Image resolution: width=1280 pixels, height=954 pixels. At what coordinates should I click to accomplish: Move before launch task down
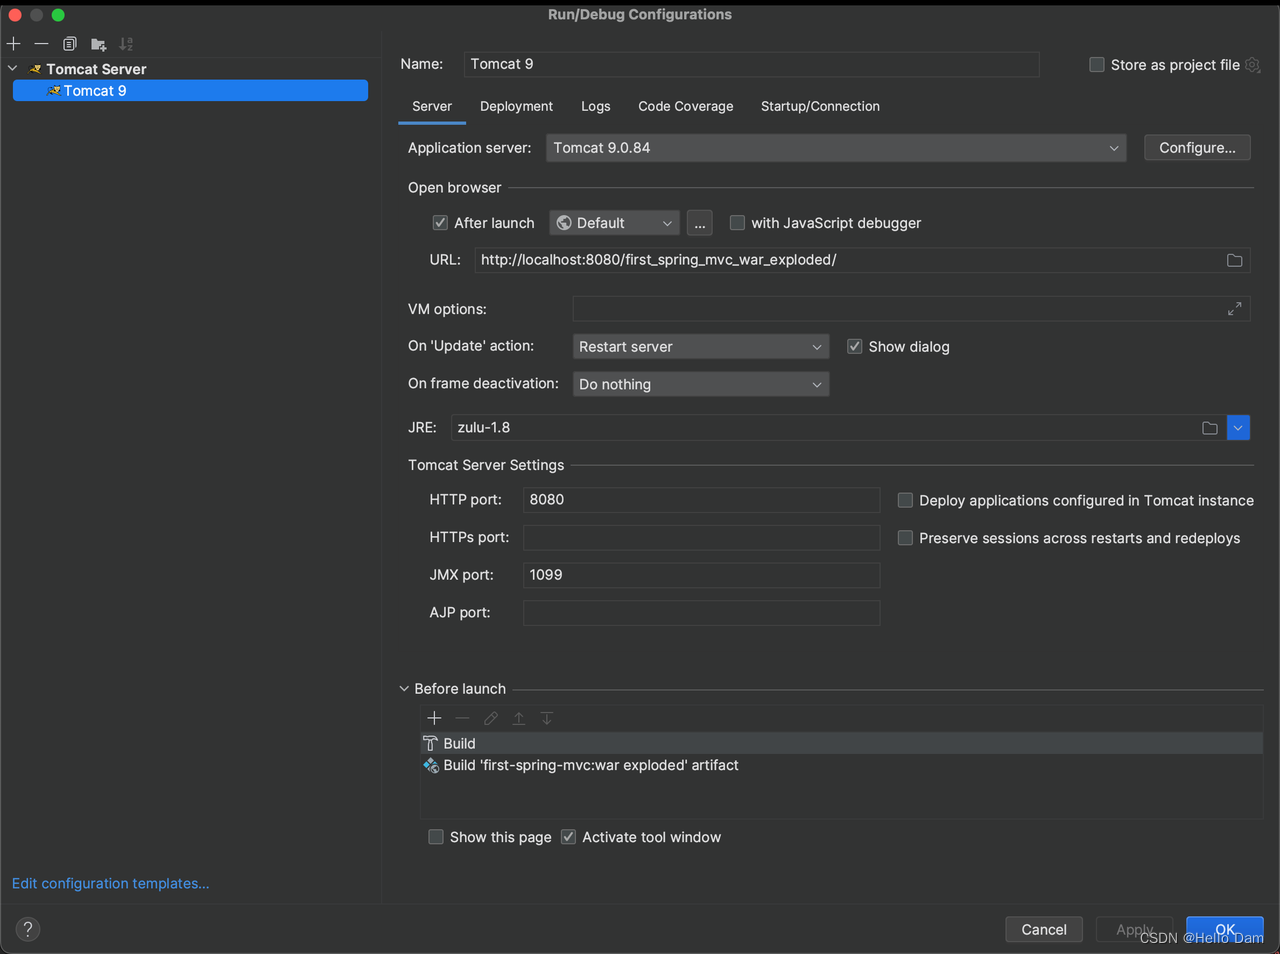point(547,718)
